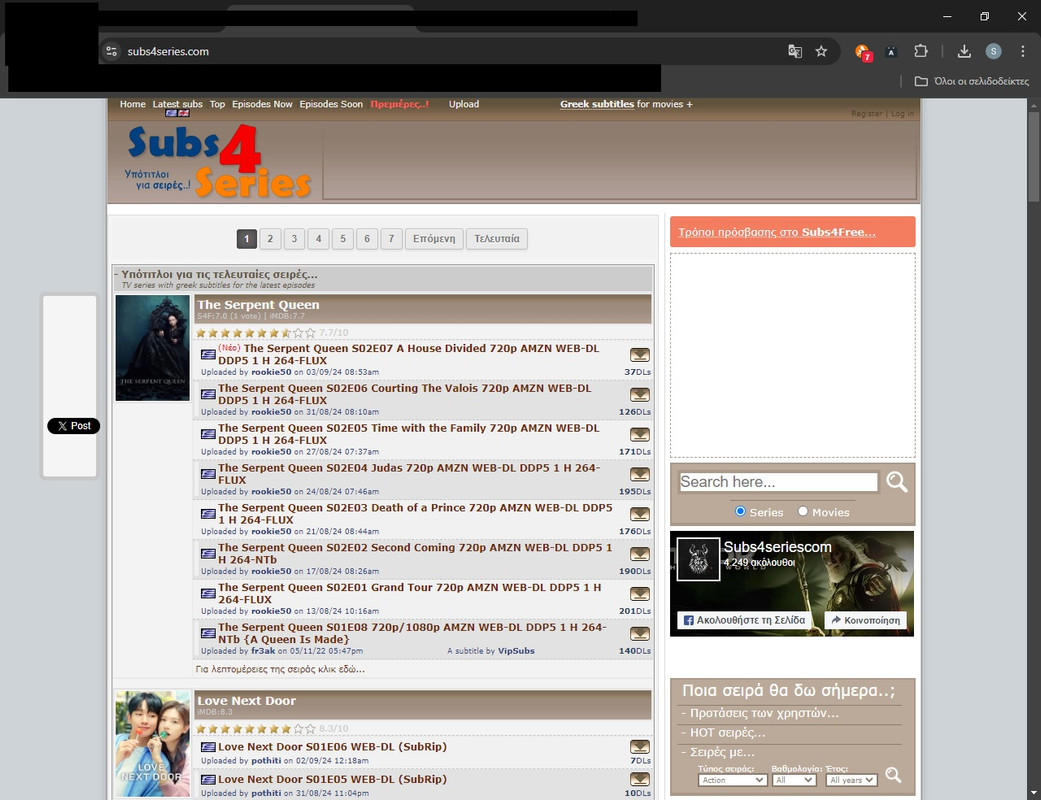This screenshot has width=1041, height=800.
Task: Open Όλοι οι σελιδοδείκτες bookmarks folder
Action: [x=972, y=81]
